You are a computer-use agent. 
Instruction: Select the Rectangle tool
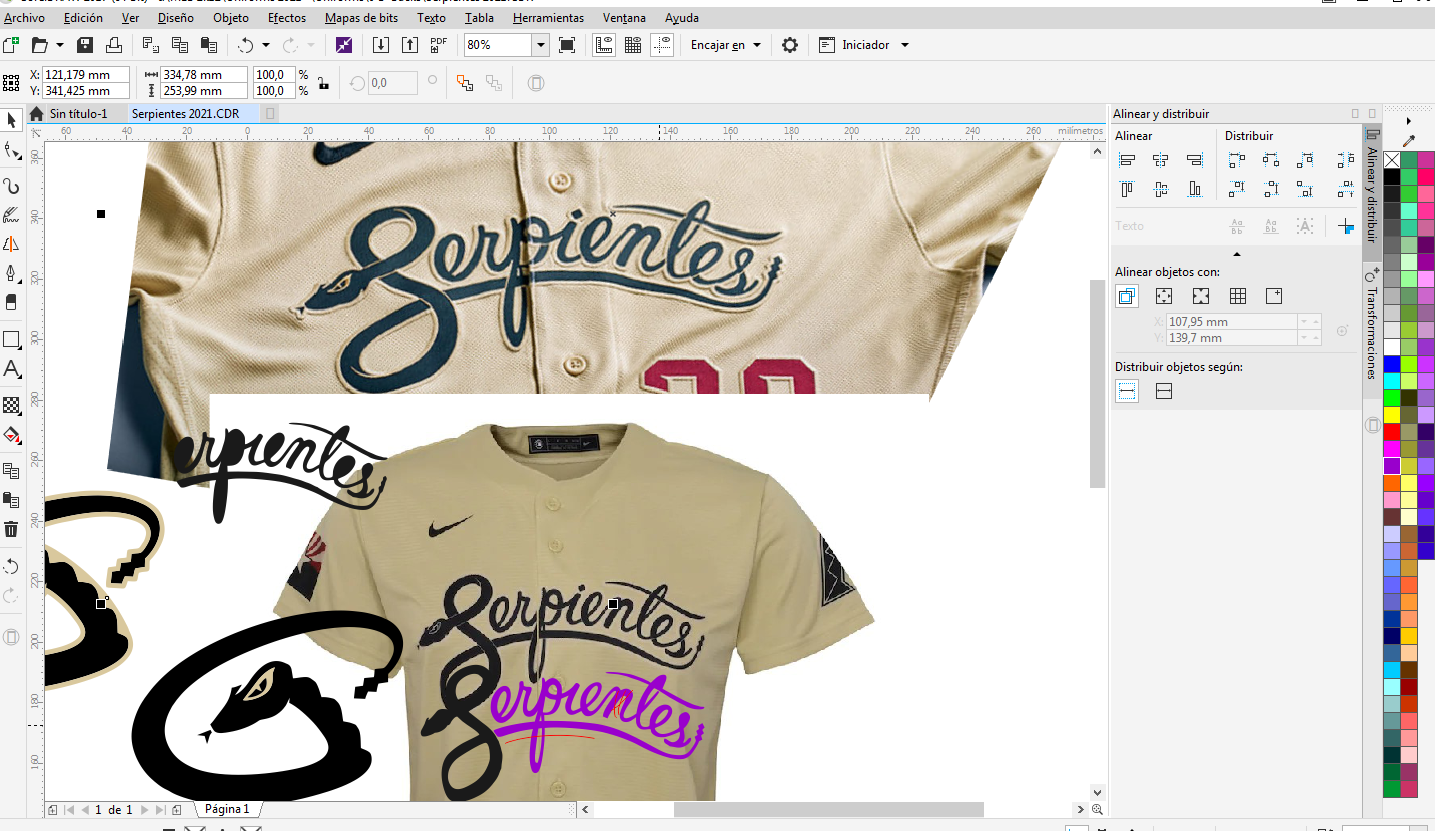point(12,339)
